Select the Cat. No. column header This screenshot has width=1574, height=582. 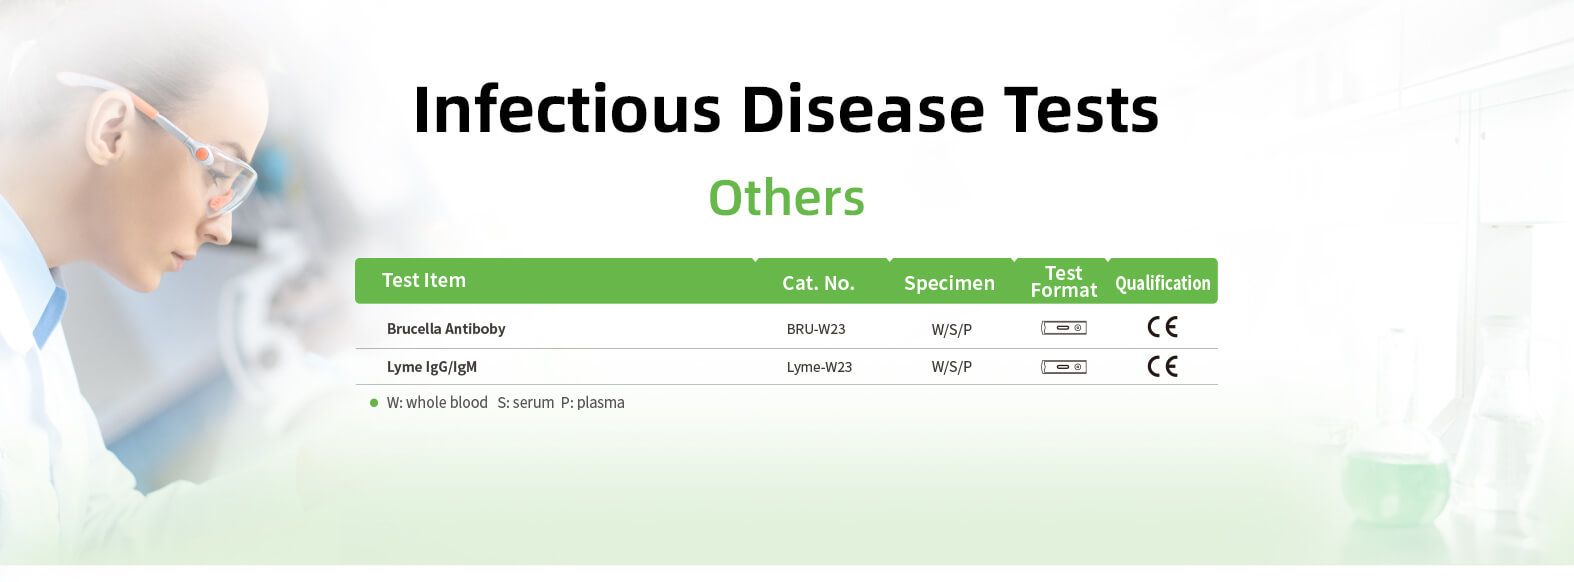click(x=818, y=283)
